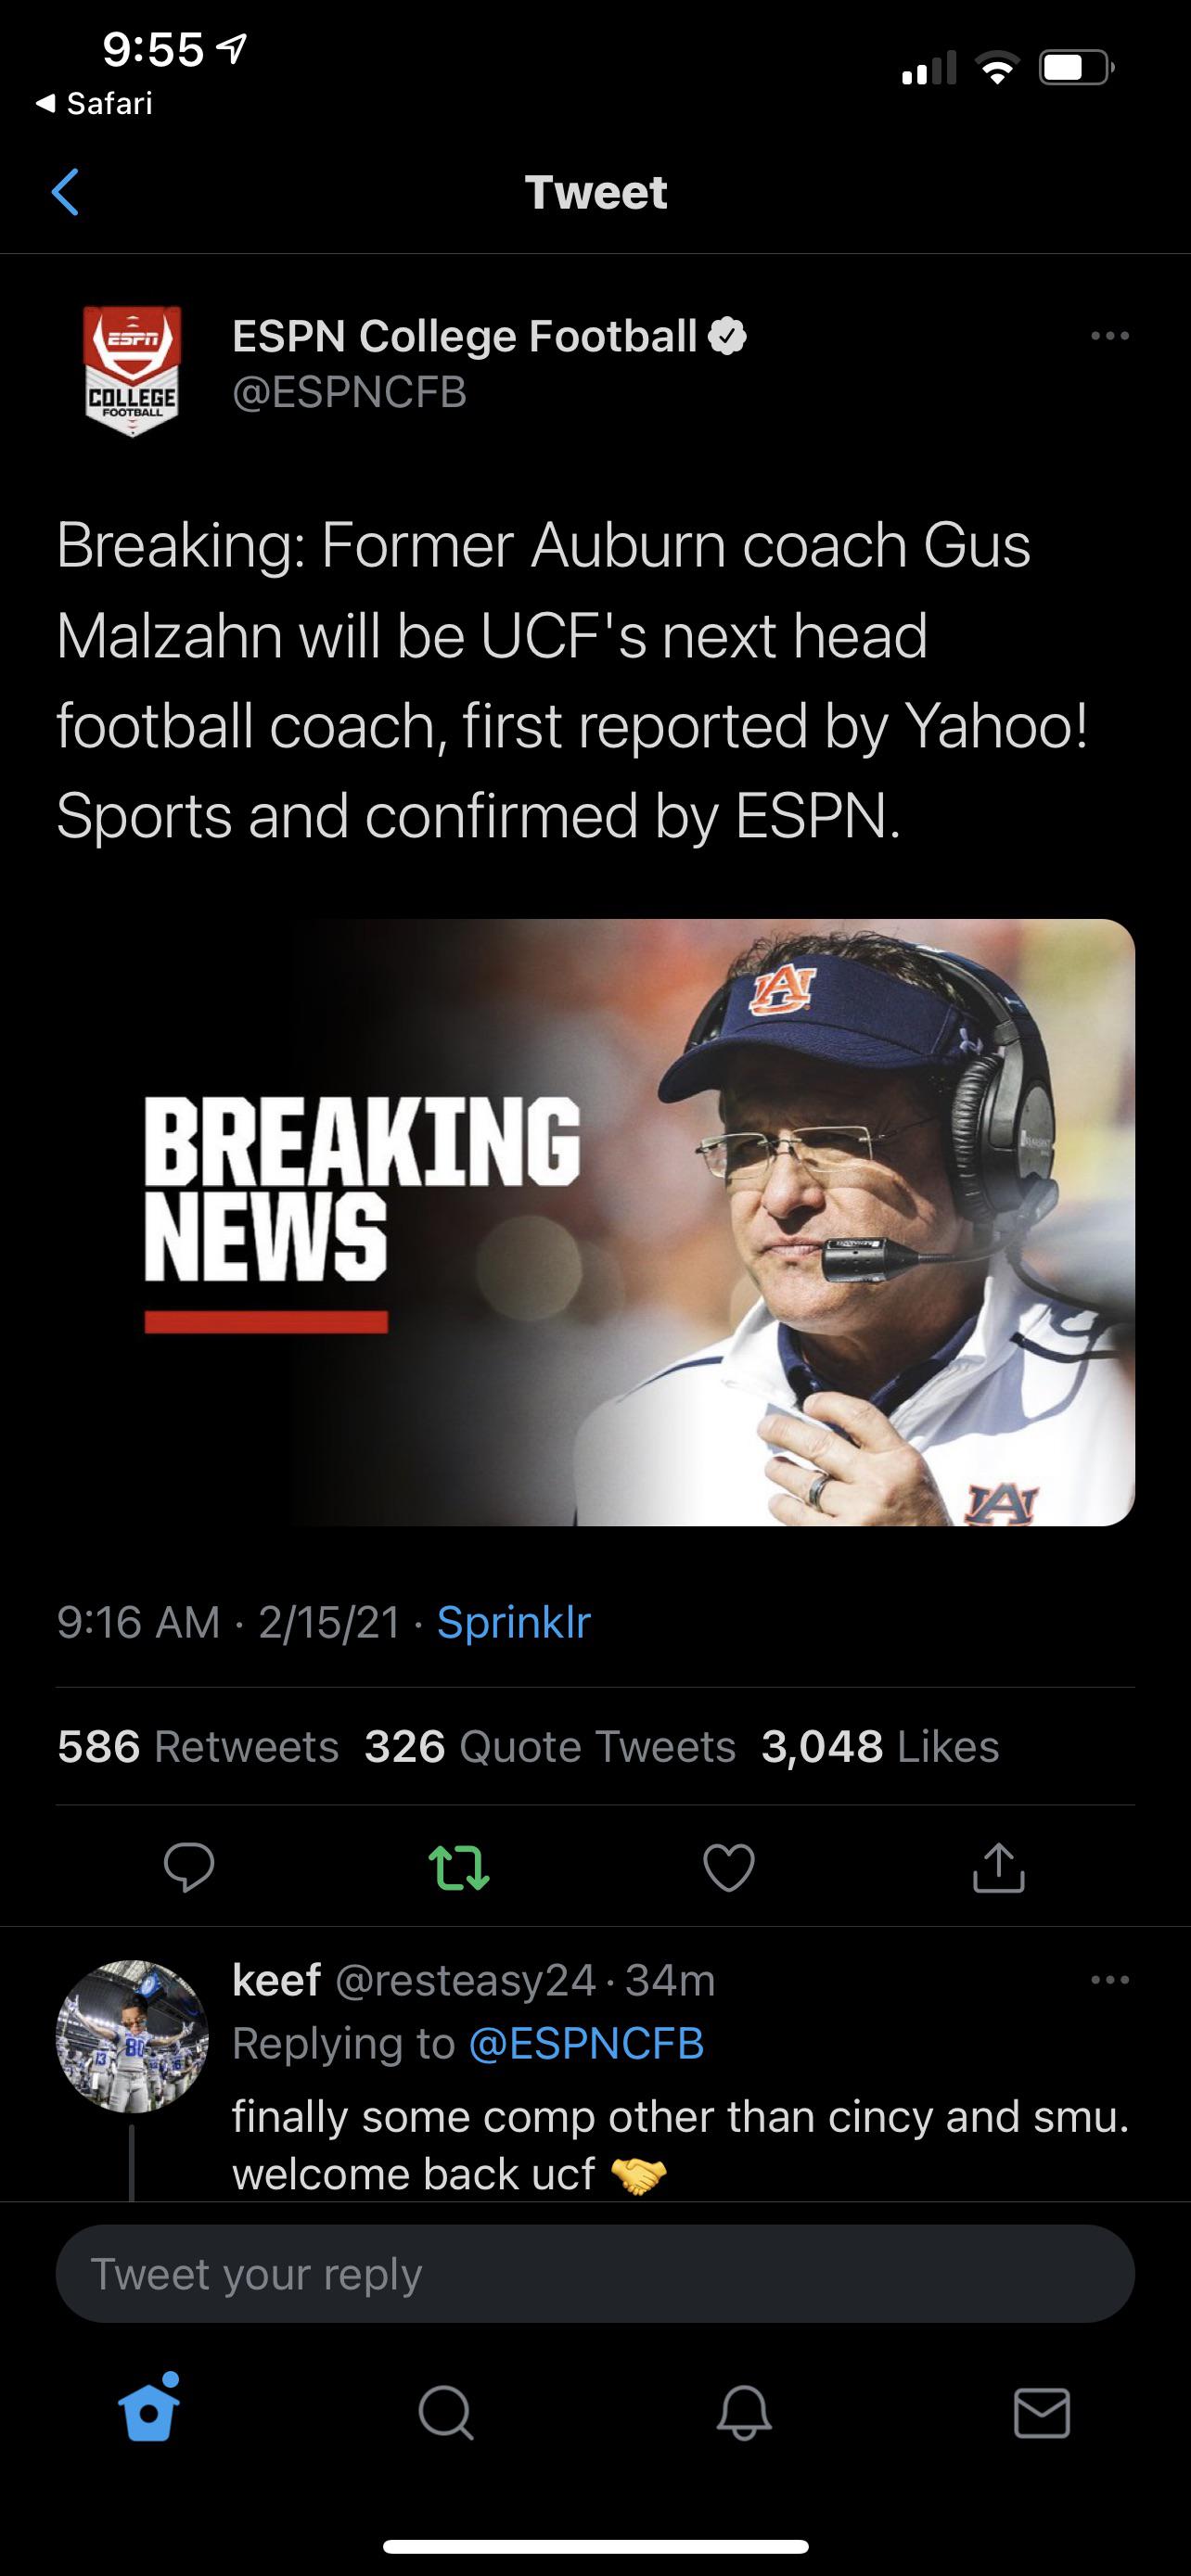Image resolution: width=1191 pixels, height=2576 pixels.
Task: Toggle the retweet icon
Action: pyautogui.click(x=459, y=1867)
